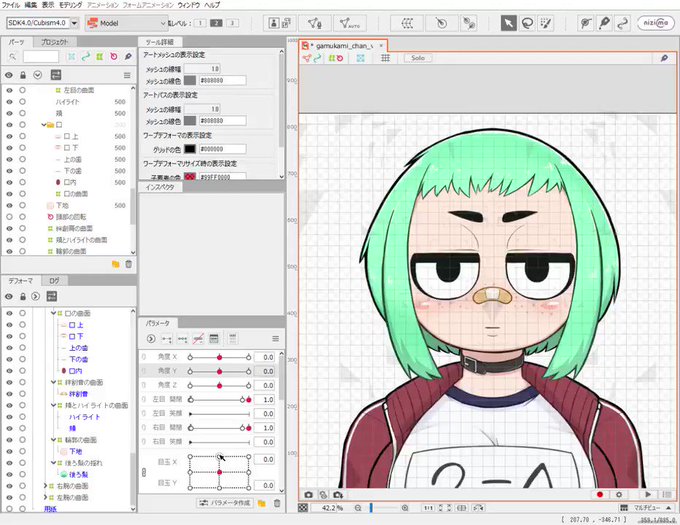Open the SDK4.0/Cubism4.0 target dropdown
This screenshot has width=680, height=525.
[x=75, y=23]
